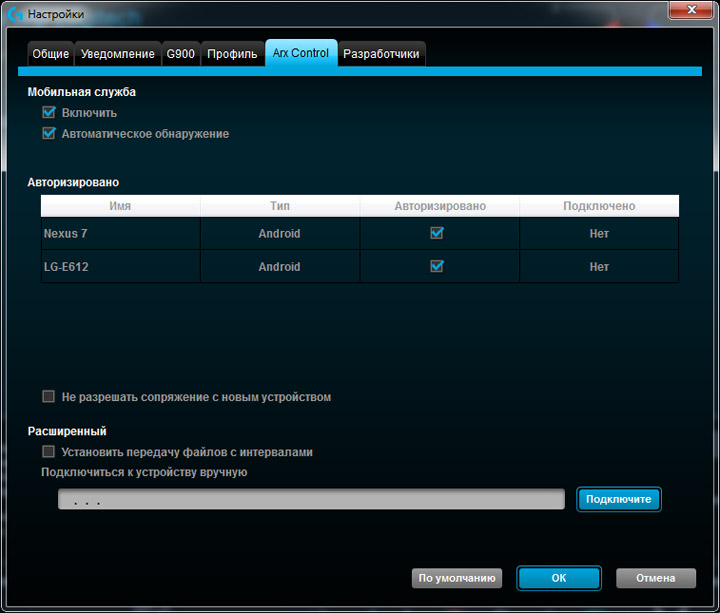Click the Подключиться к устройству вручную label
The image size is (720, 613).
pos(144,472)
